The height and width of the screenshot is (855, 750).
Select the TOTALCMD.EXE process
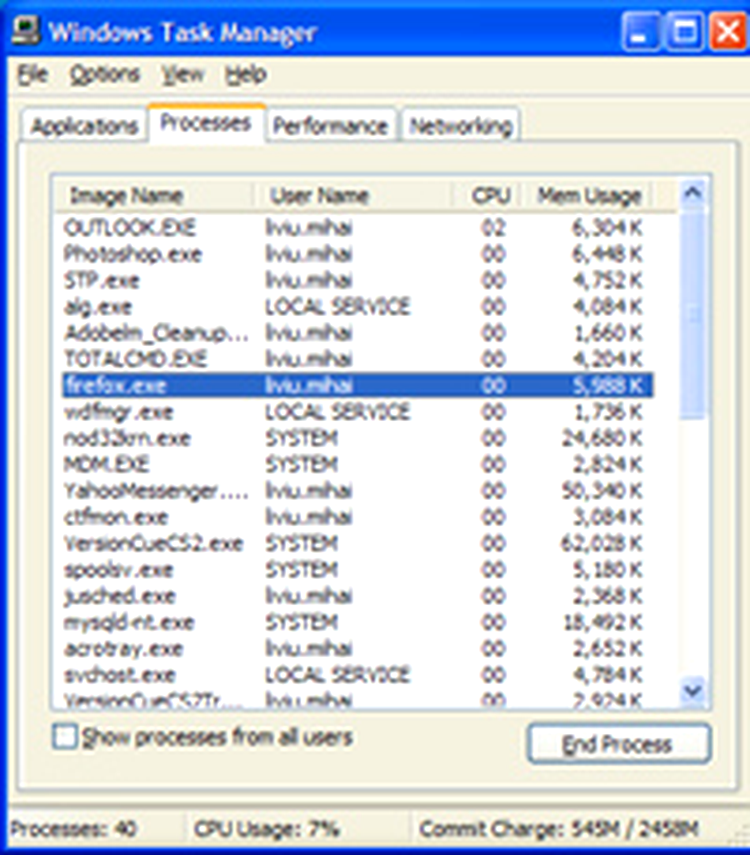[357, 359]
